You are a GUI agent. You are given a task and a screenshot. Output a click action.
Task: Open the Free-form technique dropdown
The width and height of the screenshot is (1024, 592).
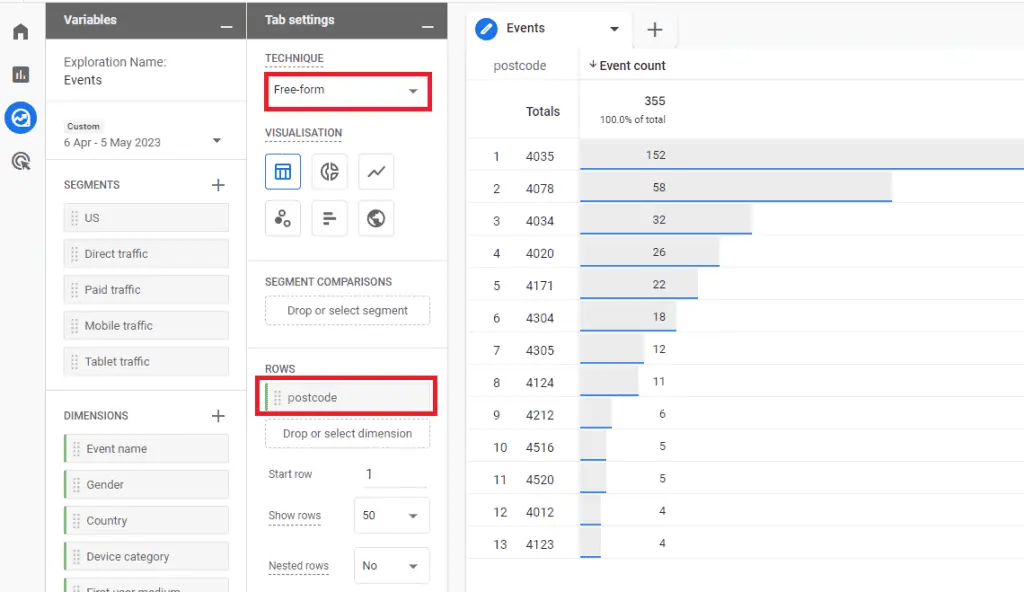347,90
